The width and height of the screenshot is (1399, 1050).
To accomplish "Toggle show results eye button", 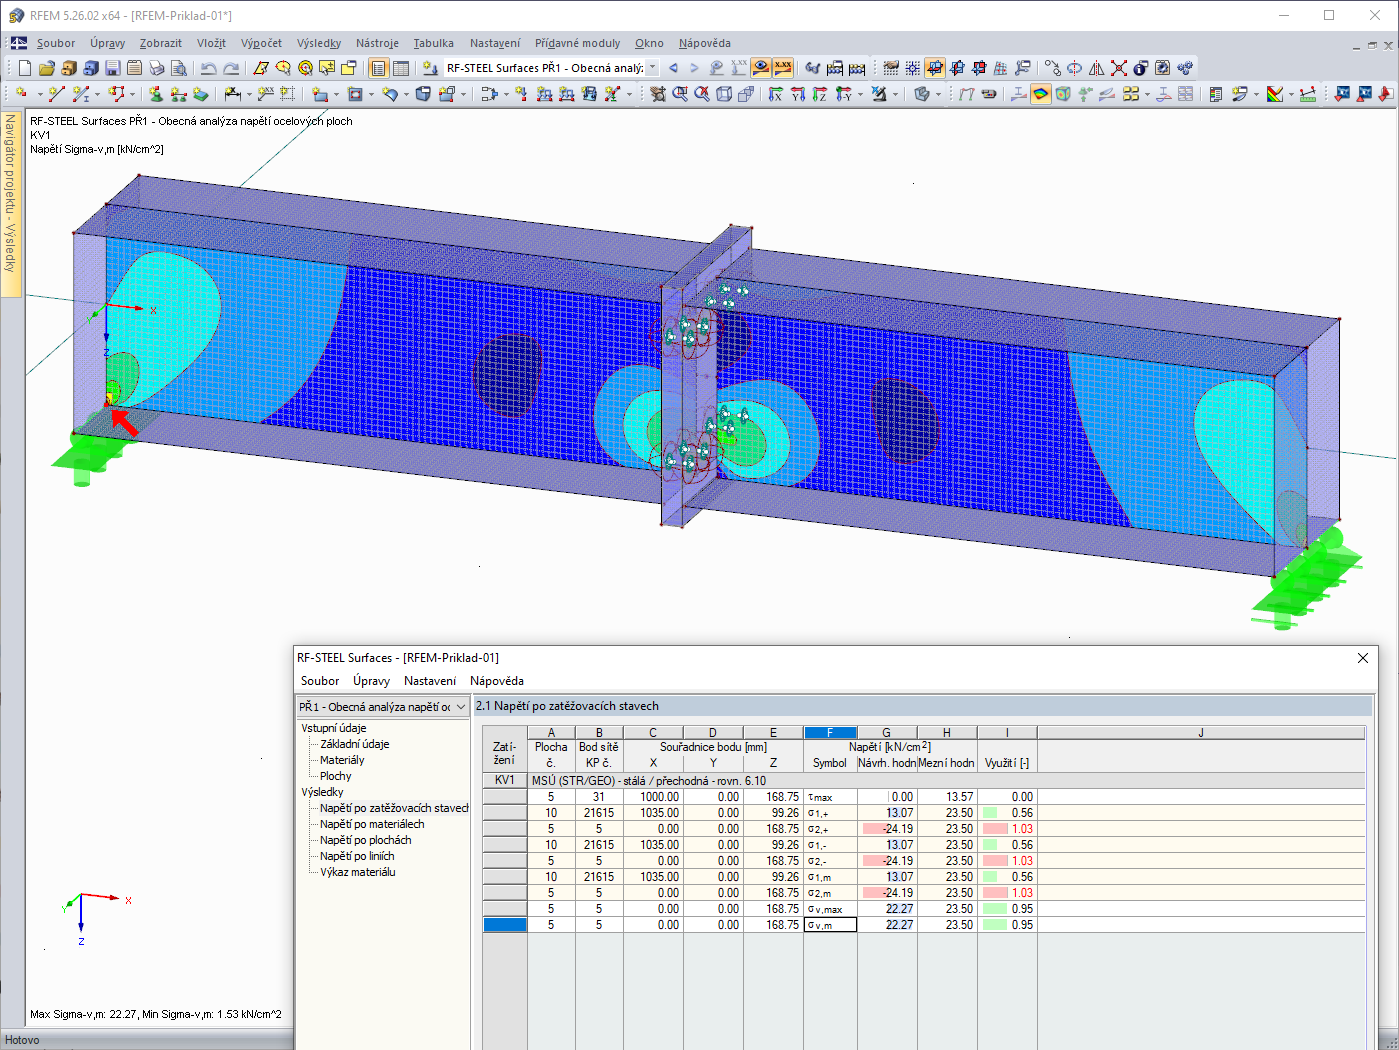I will pos(761,68).
